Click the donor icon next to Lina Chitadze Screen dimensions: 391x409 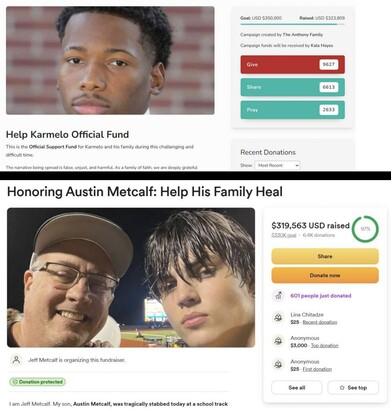278,318
